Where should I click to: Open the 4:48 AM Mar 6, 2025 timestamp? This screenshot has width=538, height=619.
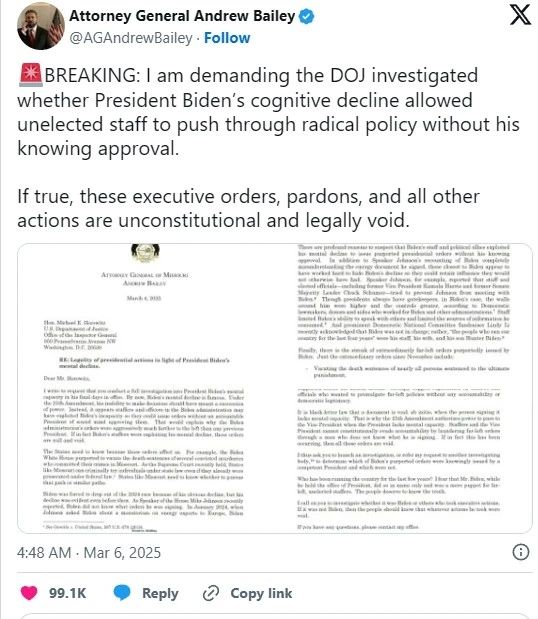click(89, 552)
